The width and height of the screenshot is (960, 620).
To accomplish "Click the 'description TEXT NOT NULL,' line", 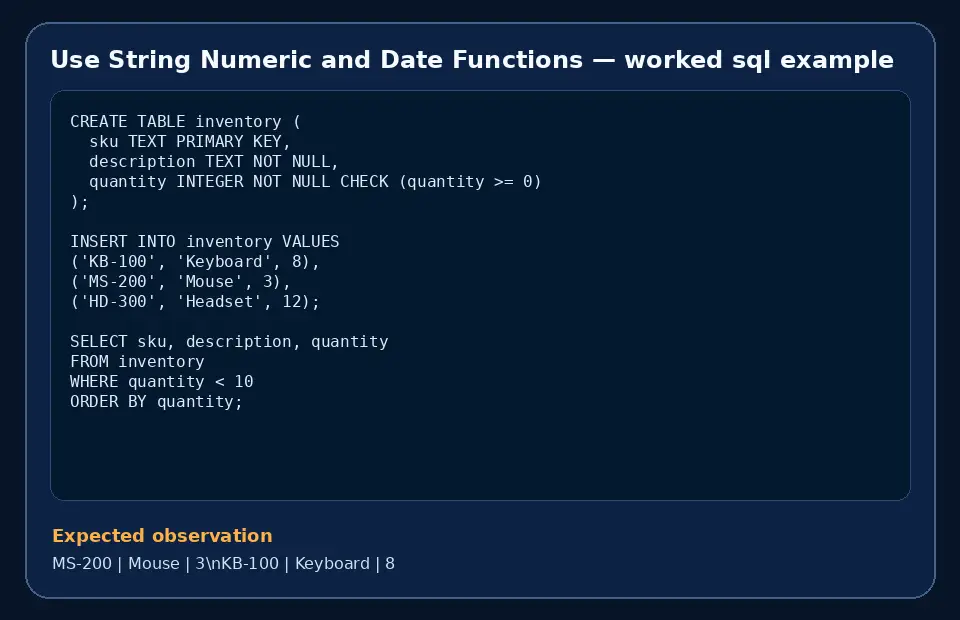I will click(x=214, y=162).
